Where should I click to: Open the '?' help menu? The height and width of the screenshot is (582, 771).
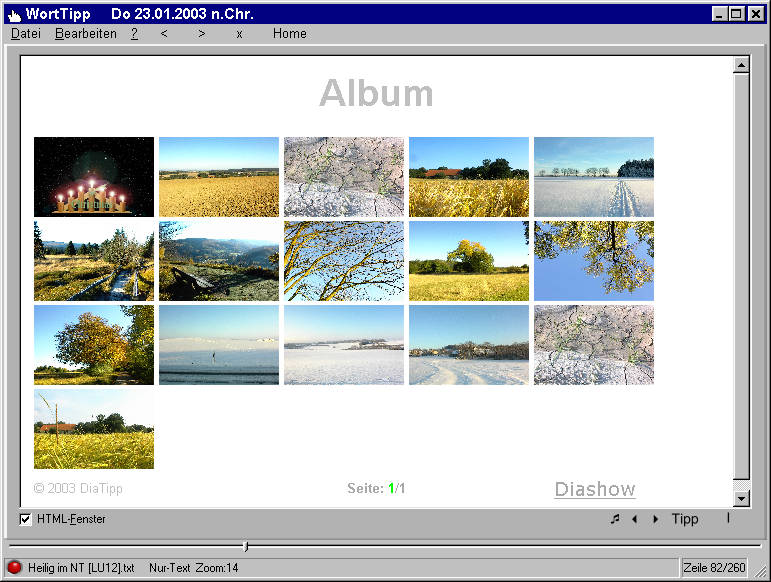click(x=134, y=34)
